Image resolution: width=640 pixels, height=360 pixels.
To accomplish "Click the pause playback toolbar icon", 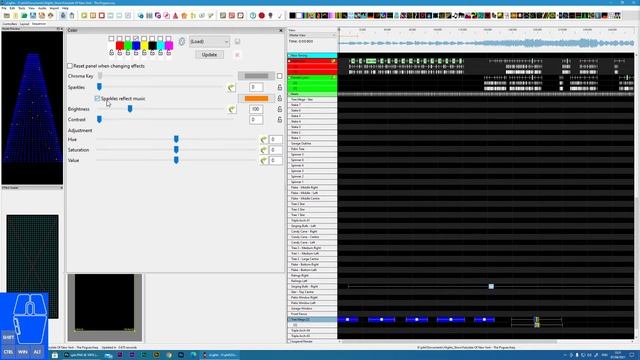I will point(93,16).
